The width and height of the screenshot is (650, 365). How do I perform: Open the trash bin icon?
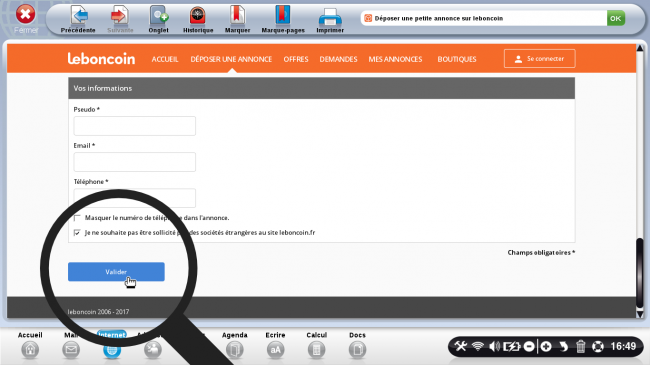(x=580, y=346)
